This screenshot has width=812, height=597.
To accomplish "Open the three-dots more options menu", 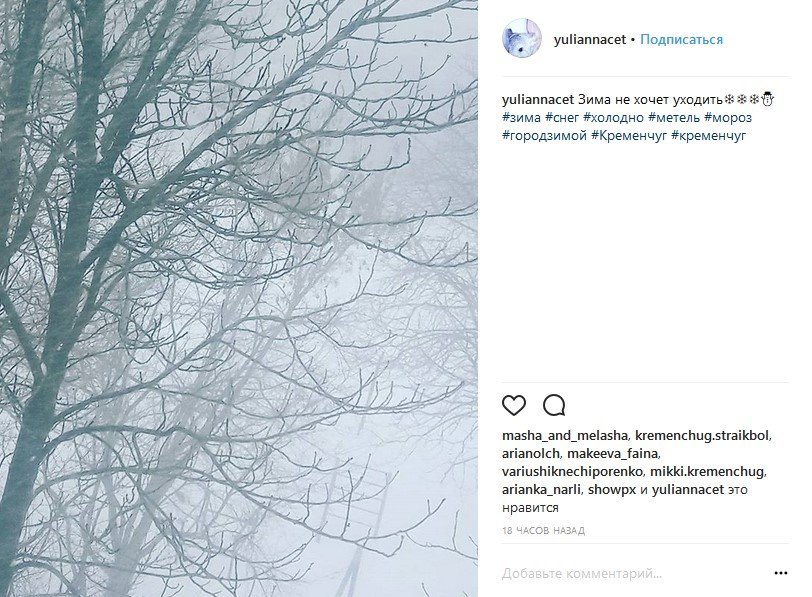I will pos(780,573).
